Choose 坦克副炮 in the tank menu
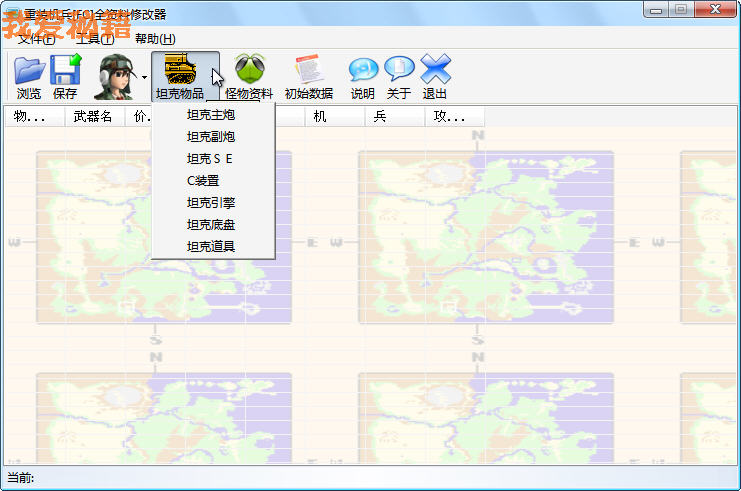This screenshot has width=741, height=491. pyautogui.click(x=211, y=137)
